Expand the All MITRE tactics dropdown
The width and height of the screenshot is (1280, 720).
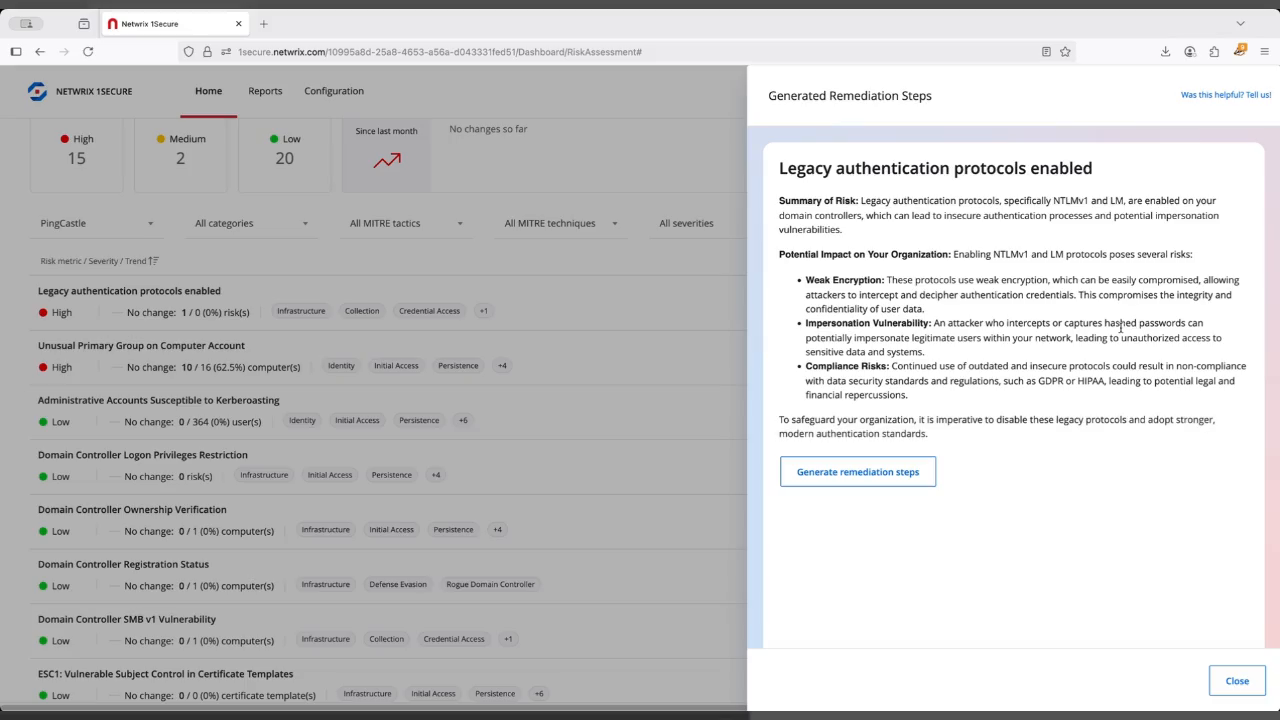(x=406, y=223)
